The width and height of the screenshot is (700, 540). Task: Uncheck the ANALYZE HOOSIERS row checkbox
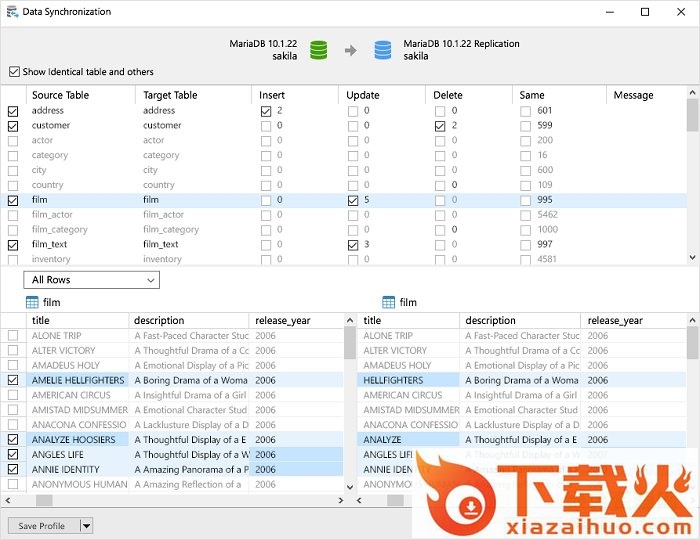(13, 440)
